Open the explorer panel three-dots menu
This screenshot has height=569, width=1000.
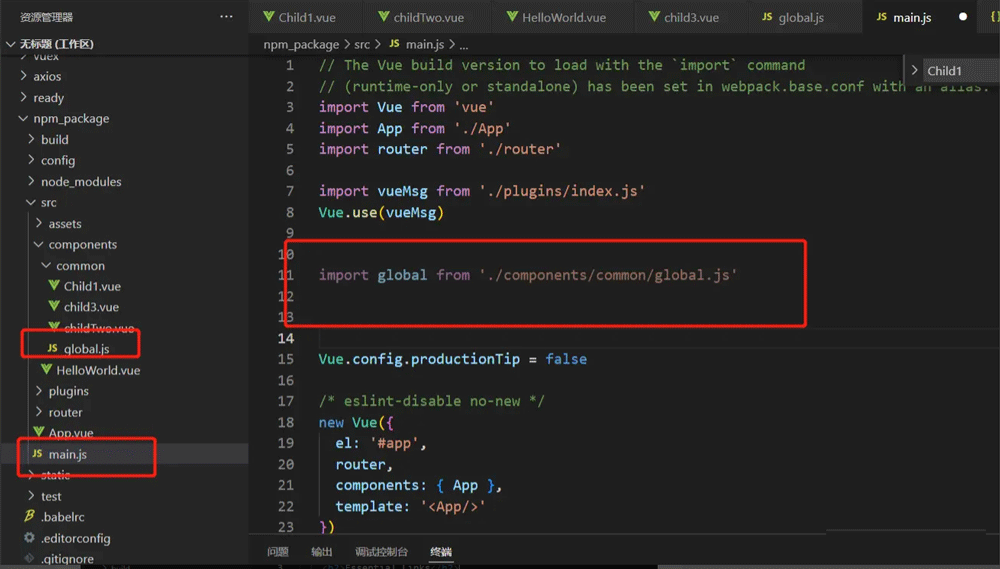(226, 17)
